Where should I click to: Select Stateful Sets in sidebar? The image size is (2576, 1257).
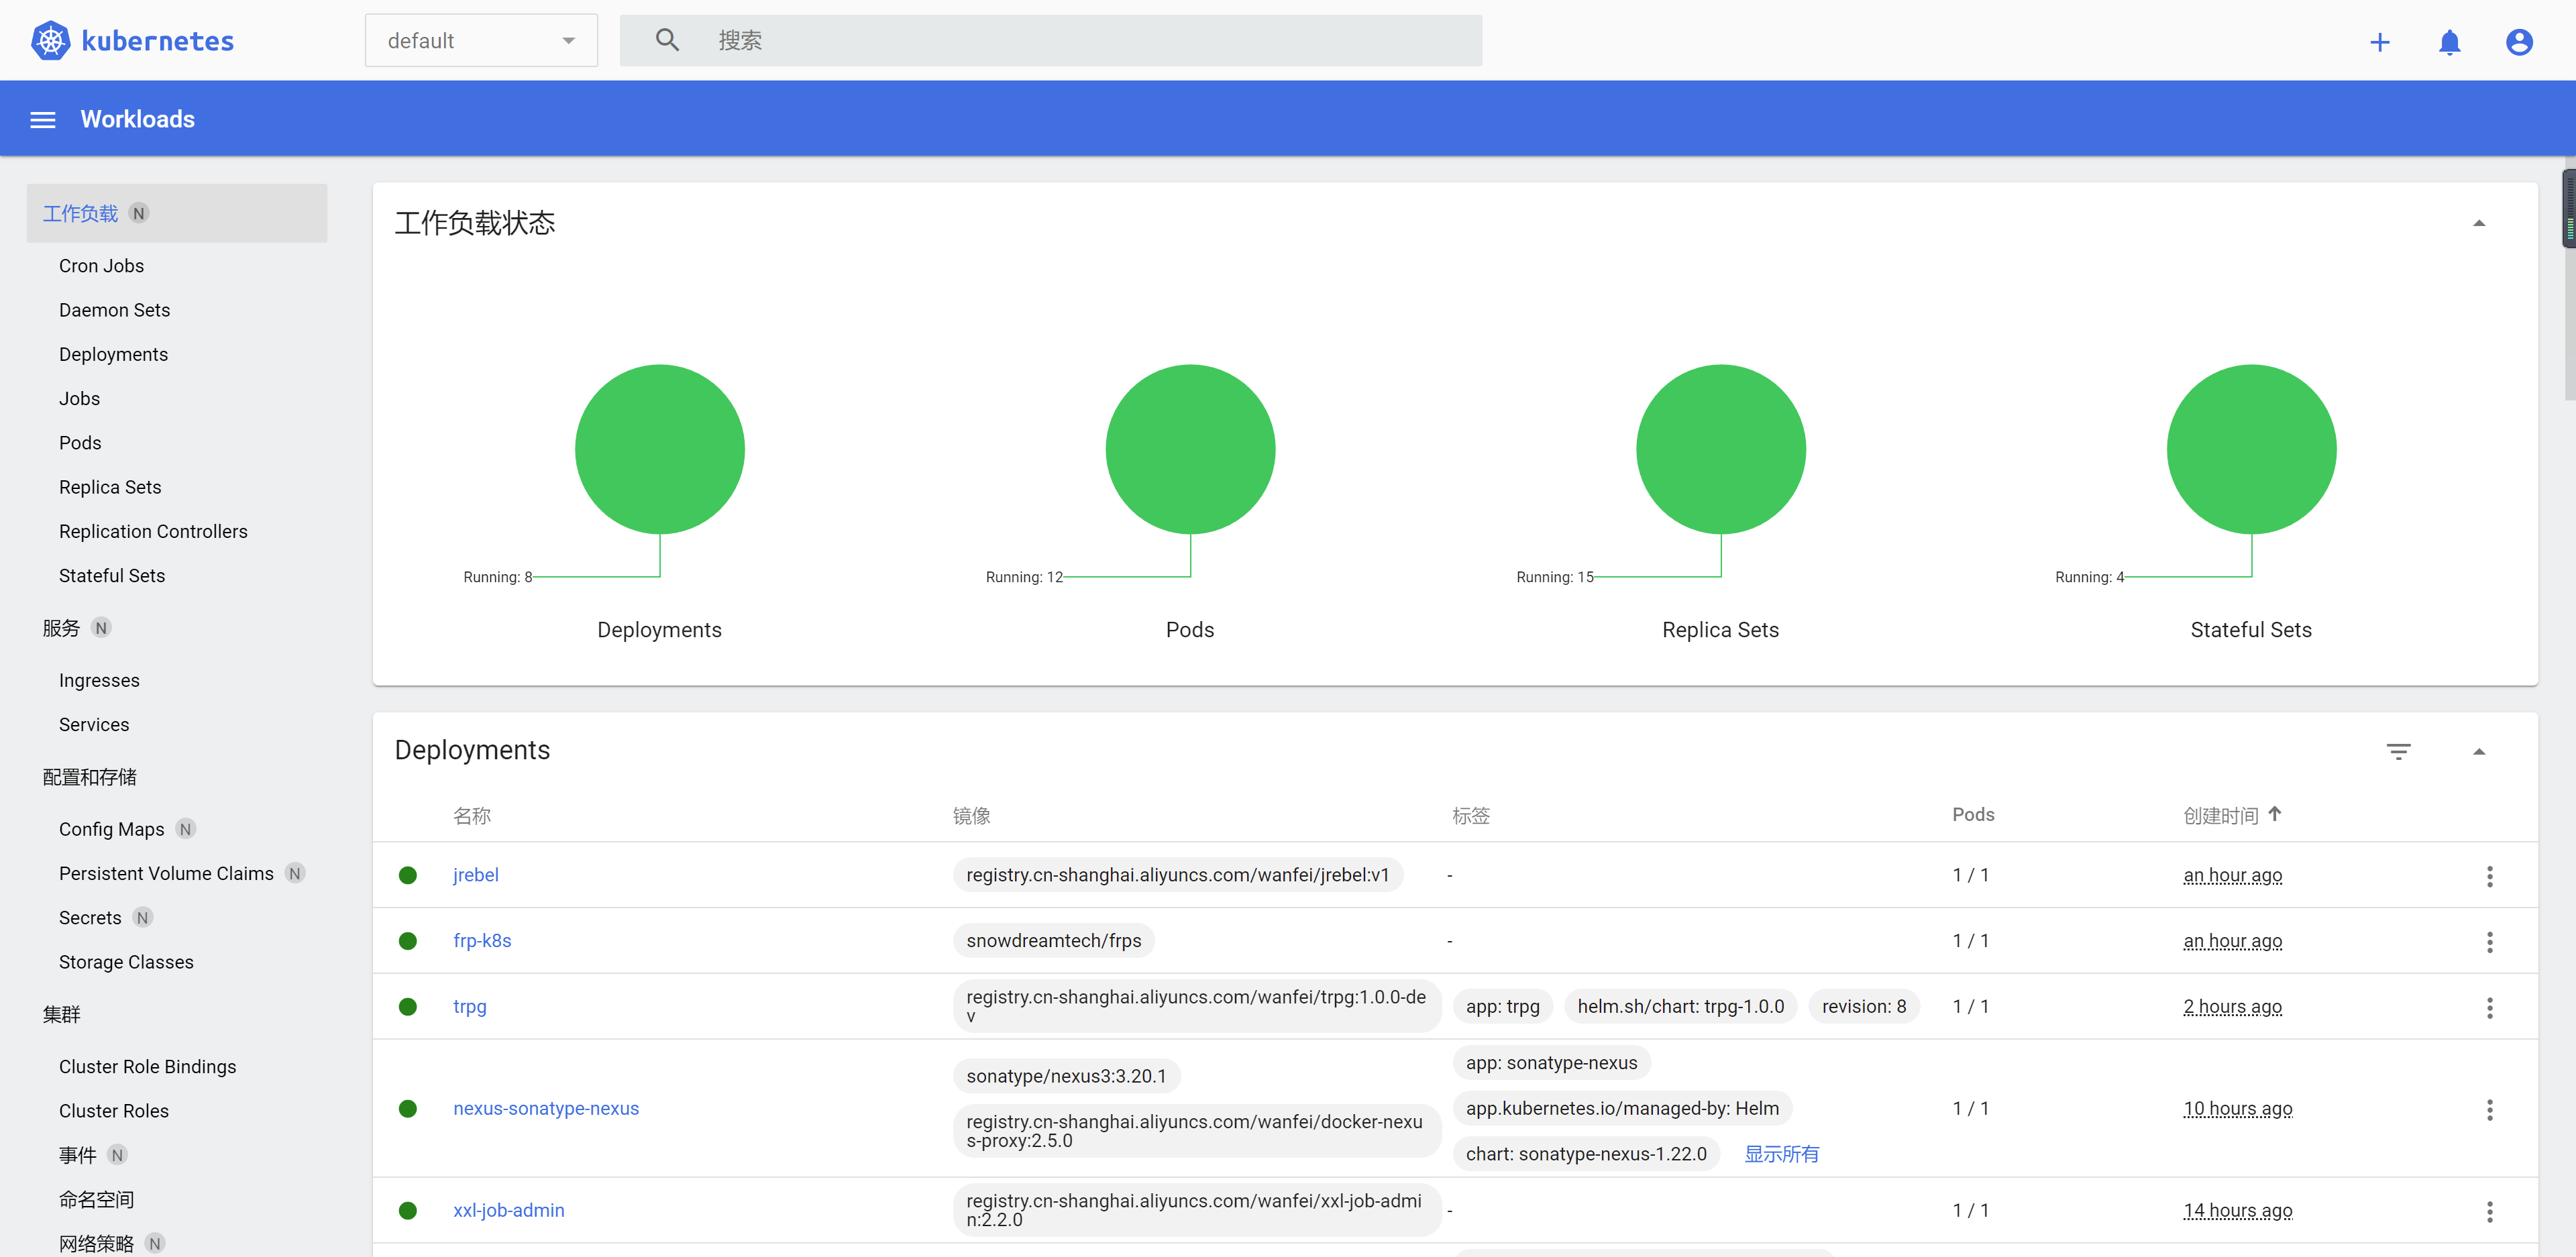pyautogui.click(x=112, y=576)
